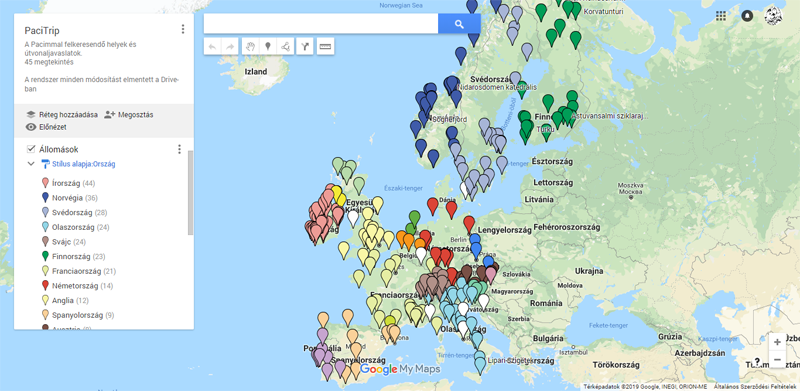This screenshot has width=800, height=391.
Task: Click Réteg hozzáadása to add layer
Action: 61,115
